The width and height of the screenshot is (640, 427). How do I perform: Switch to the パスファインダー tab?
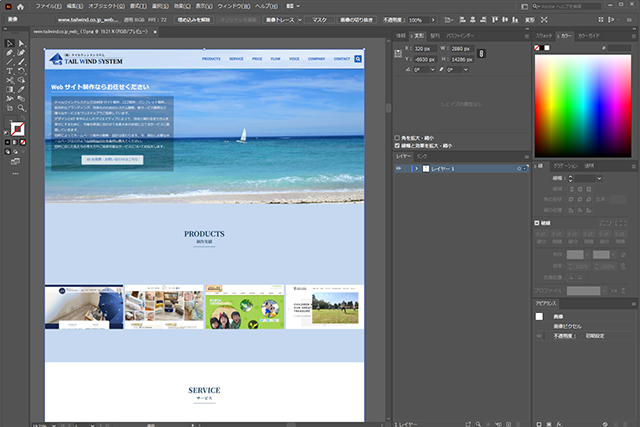(x=460, y=36)
